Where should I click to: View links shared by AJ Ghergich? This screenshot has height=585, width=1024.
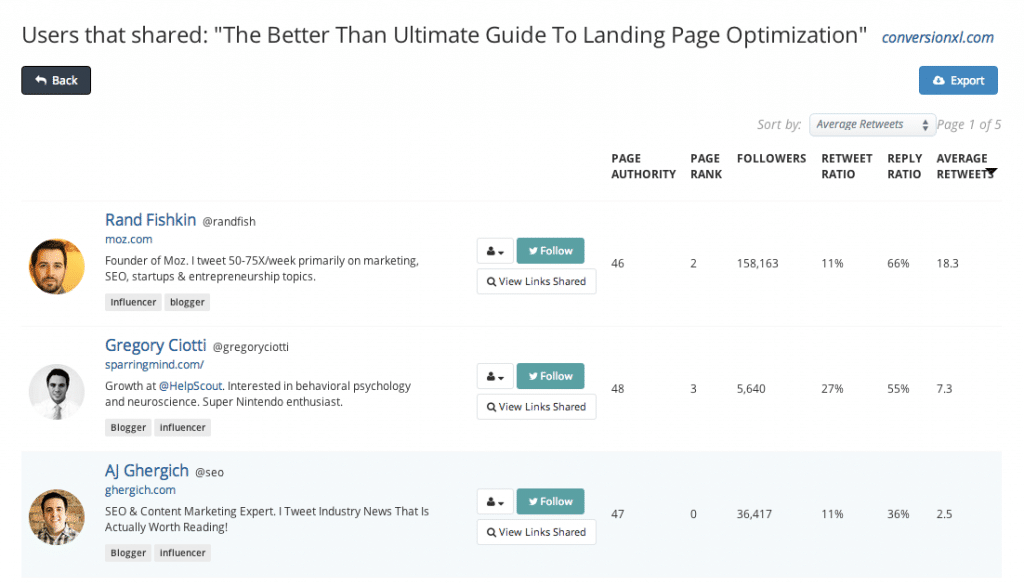pyautogui.click(x=536, y=532)
